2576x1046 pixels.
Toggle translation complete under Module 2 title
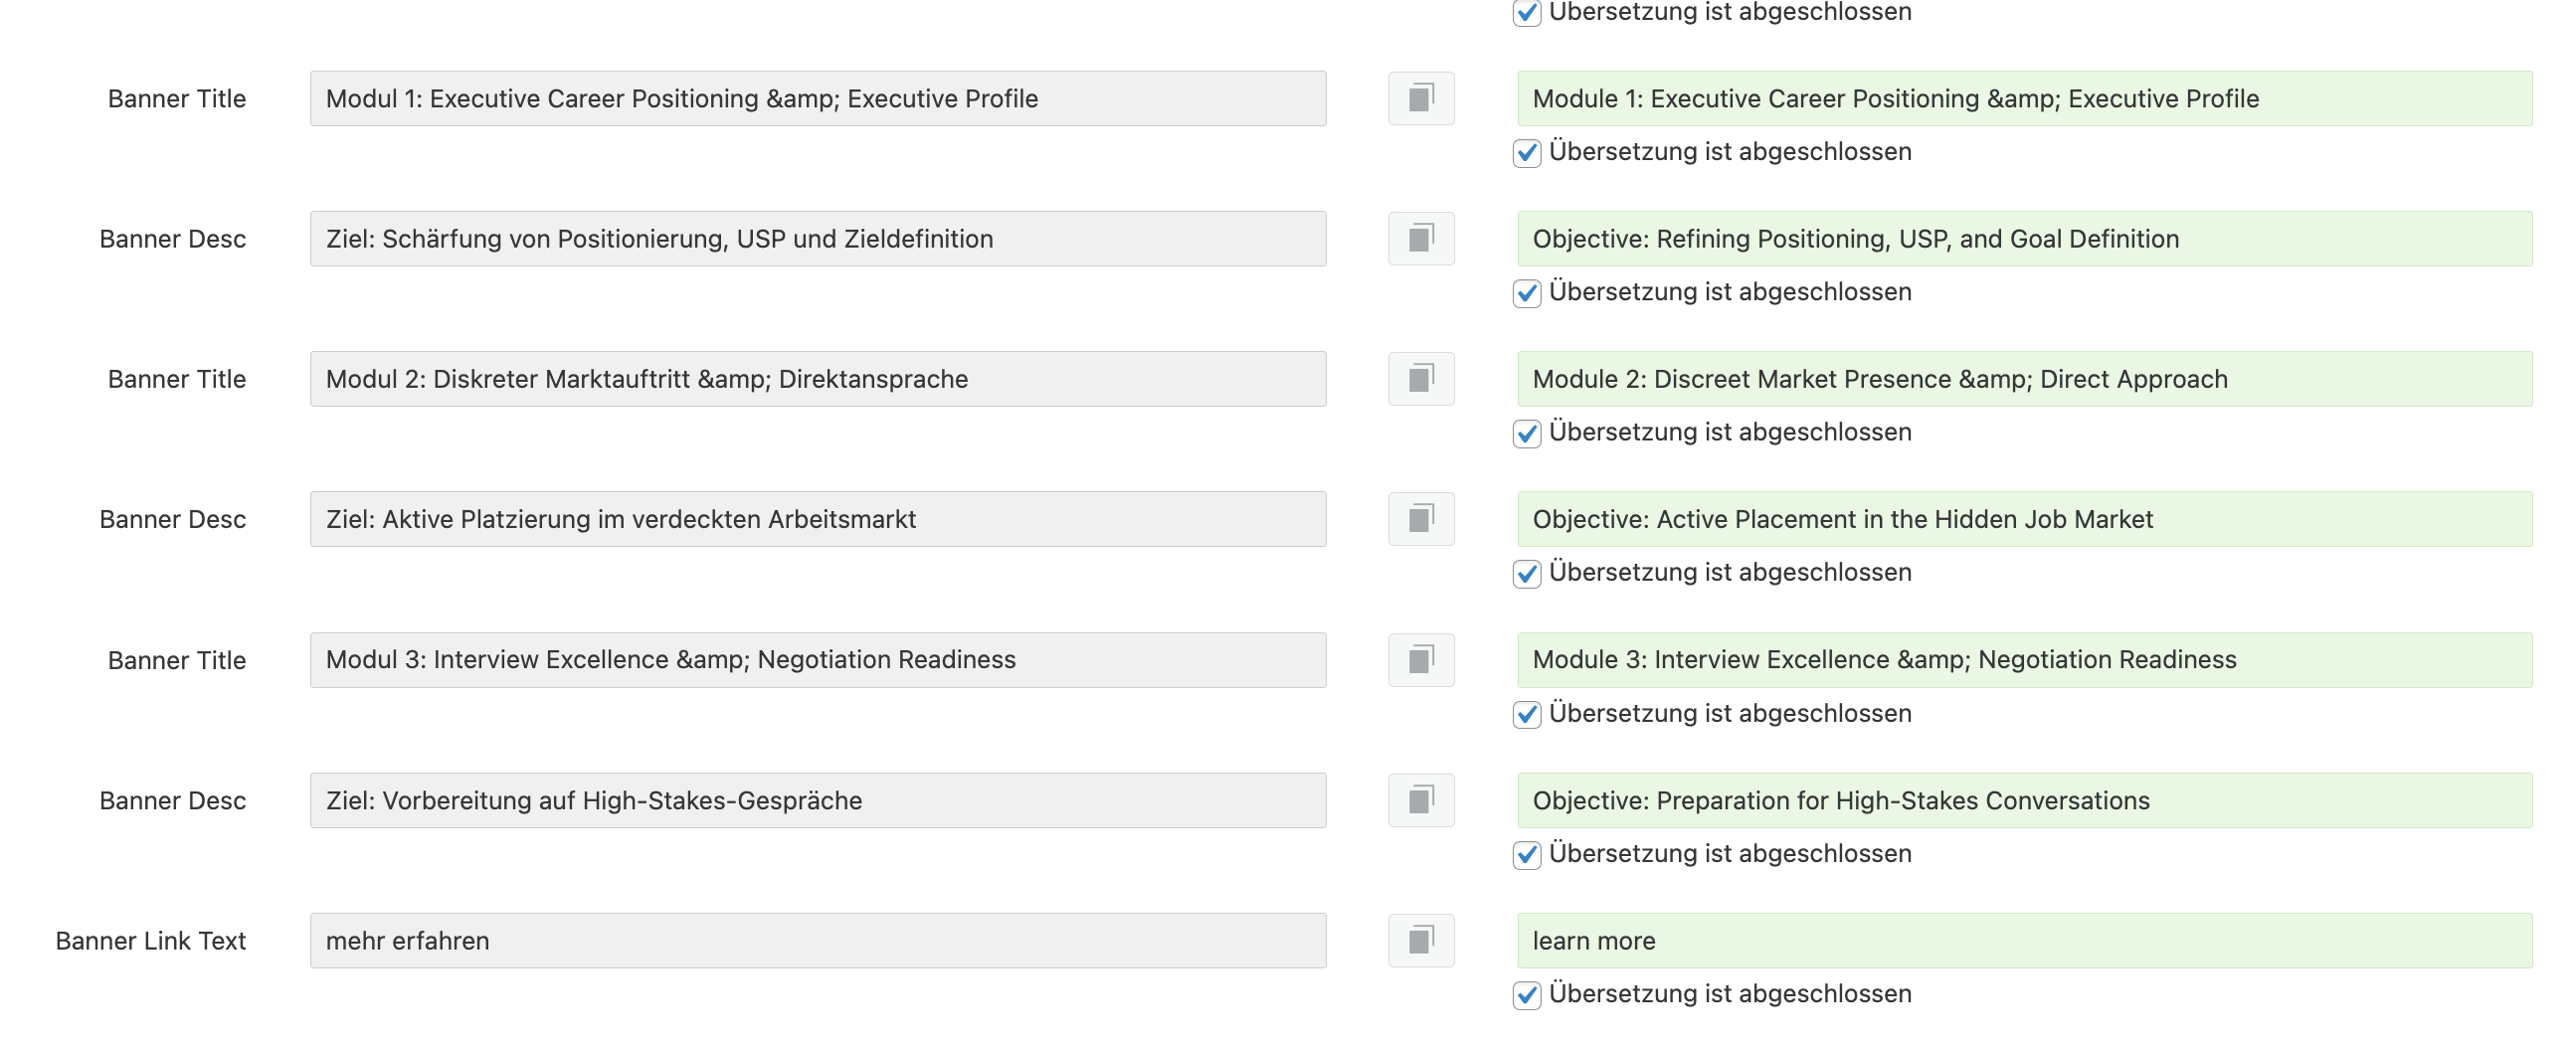[x=1526, y=433]
